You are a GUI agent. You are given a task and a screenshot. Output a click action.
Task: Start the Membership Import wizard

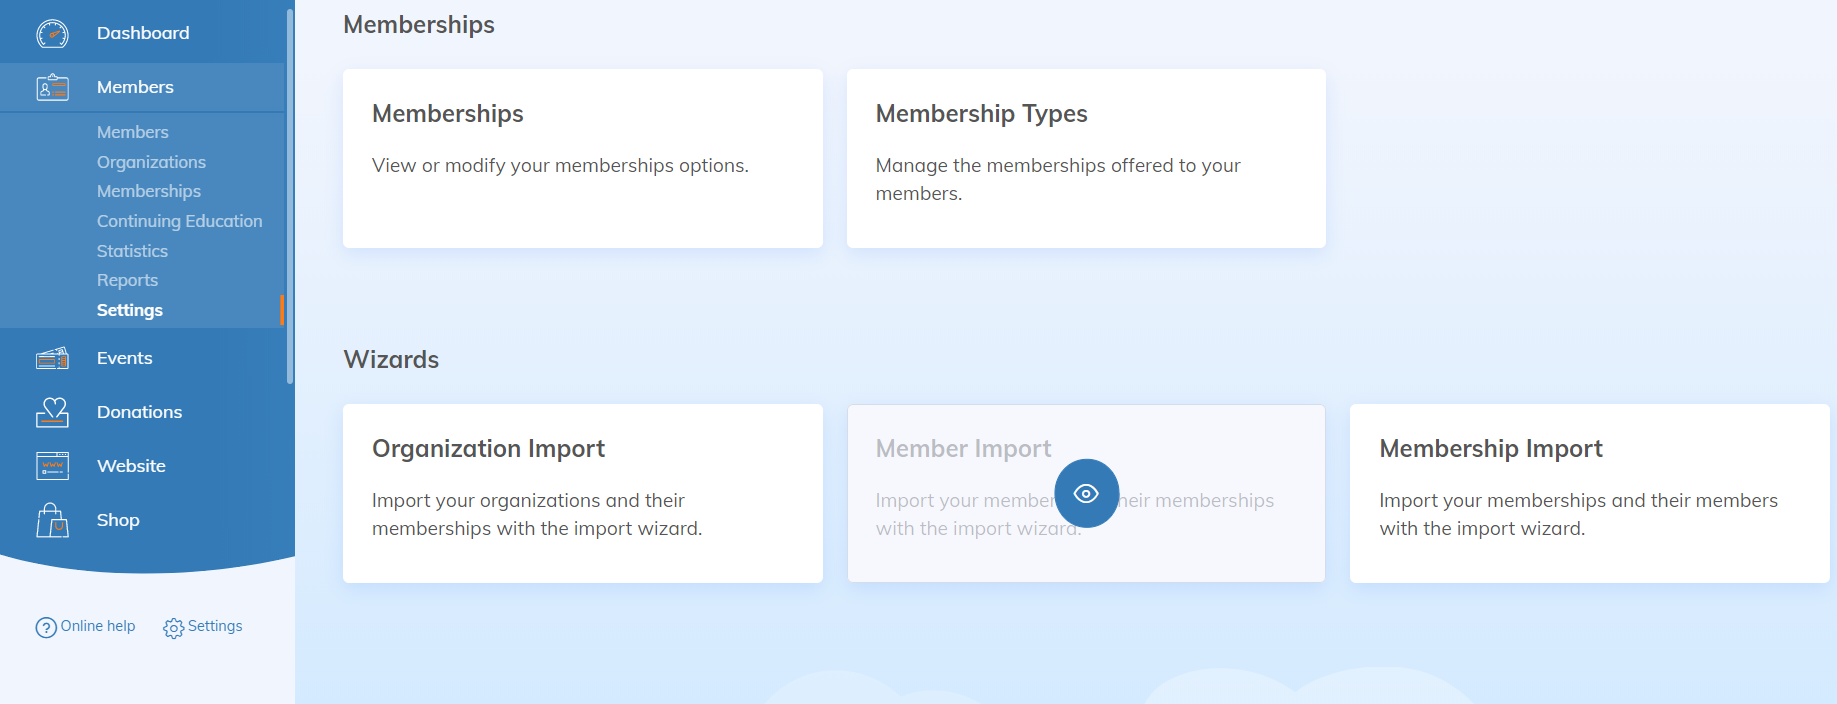click(1588, 493)
